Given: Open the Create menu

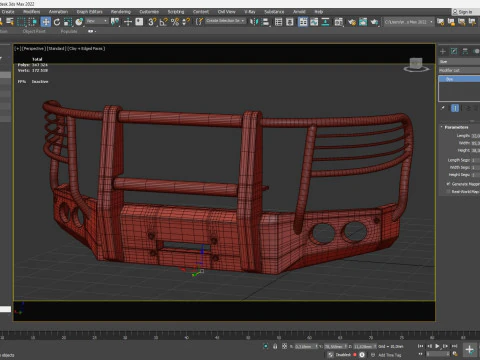Looking at the screenshot, I should point(8,12).
